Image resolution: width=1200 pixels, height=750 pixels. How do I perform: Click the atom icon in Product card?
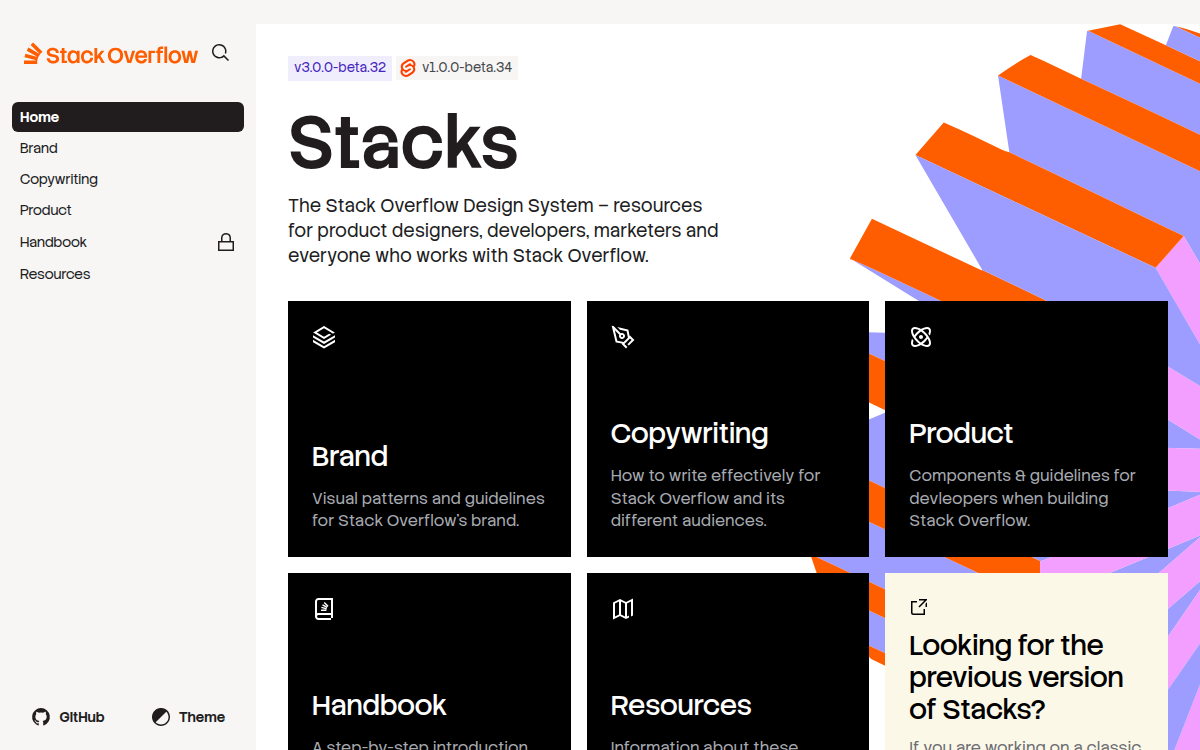921,337
